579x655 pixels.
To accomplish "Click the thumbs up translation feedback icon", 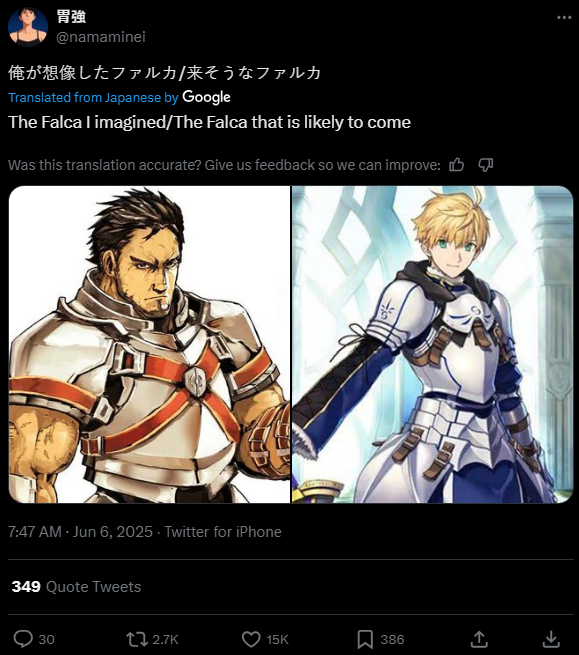I will 456,165.
